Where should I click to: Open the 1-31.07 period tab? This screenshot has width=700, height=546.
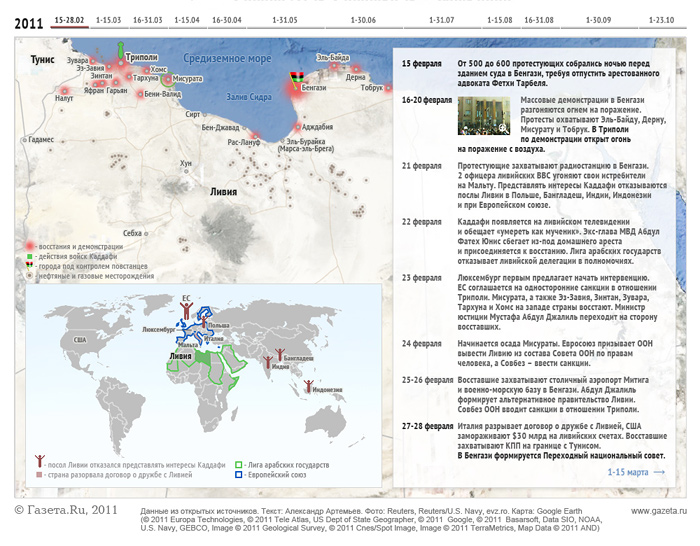(x=442, y=21)
